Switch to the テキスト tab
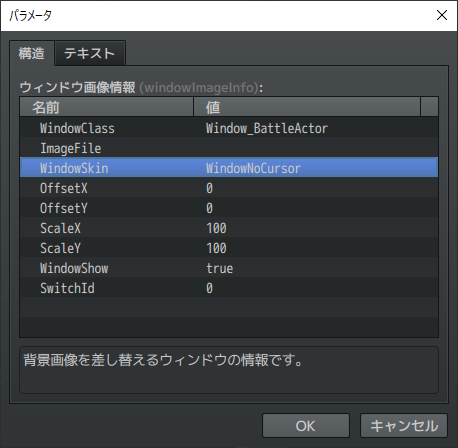The image size is (458, 448). 90,53
